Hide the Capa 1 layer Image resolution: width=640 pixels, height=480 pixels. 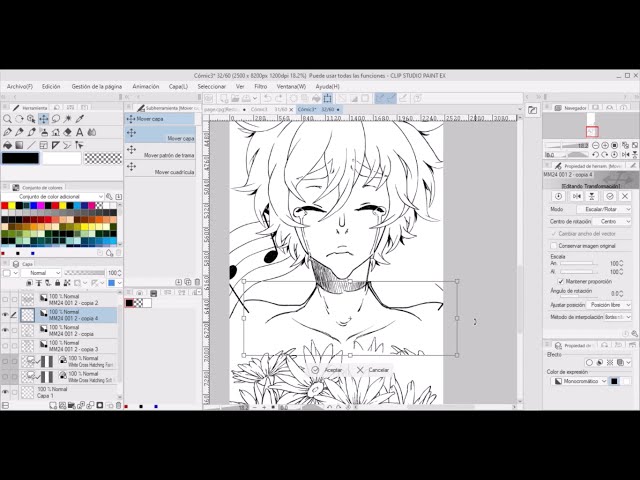tap(5, 392)
